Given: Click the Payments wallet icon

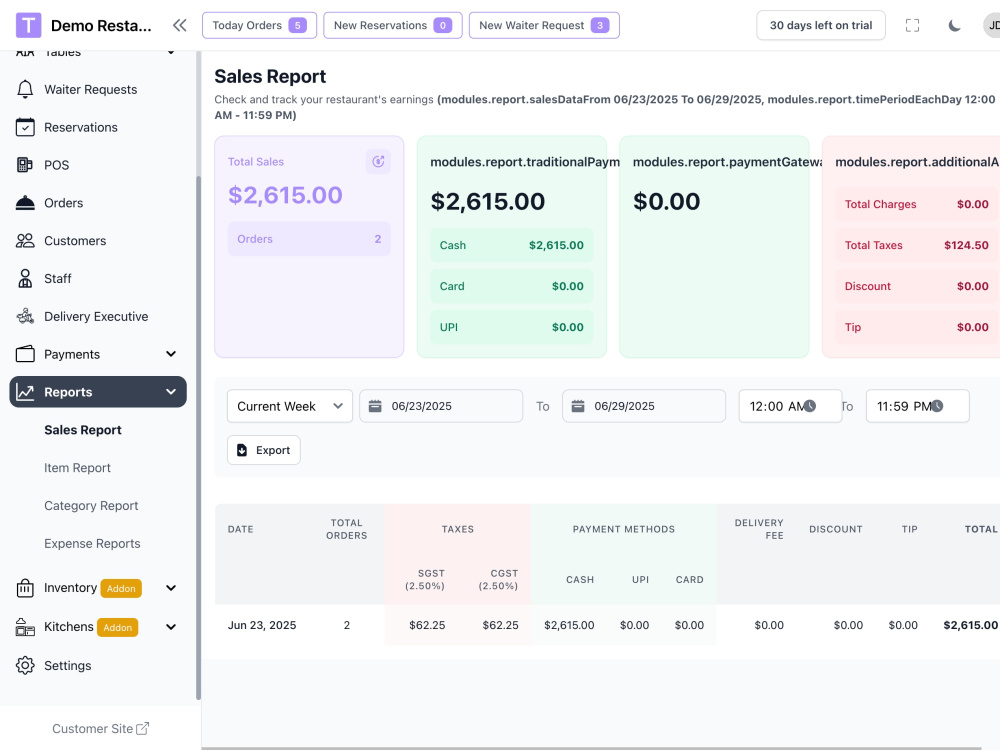Looking at the screenshot, I should pyautogui.click(x=25, y=354).
